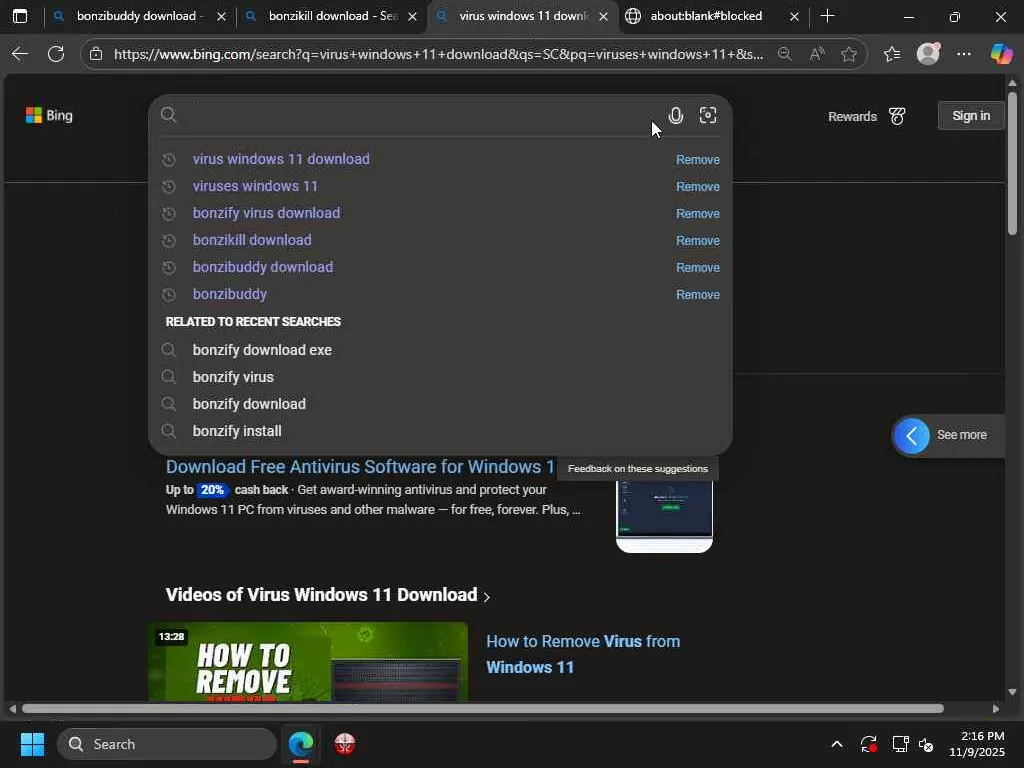Reload the page with refresh icon
The width and height of the screenshot is (1024, 768).
(56, 54)
